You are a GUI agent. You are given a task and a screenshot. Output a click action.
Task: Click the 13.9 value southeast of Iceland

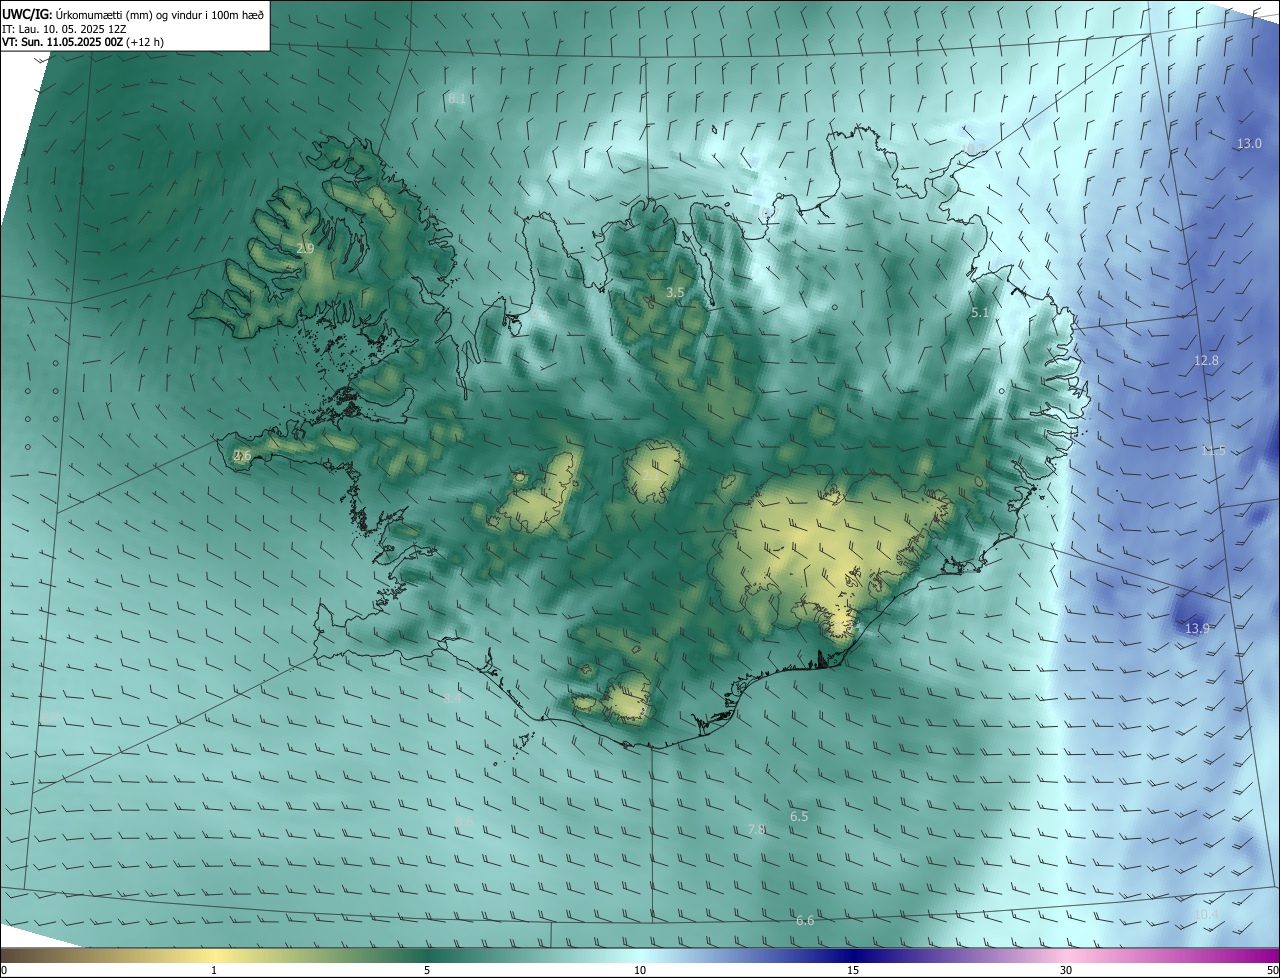(1197, 629)
